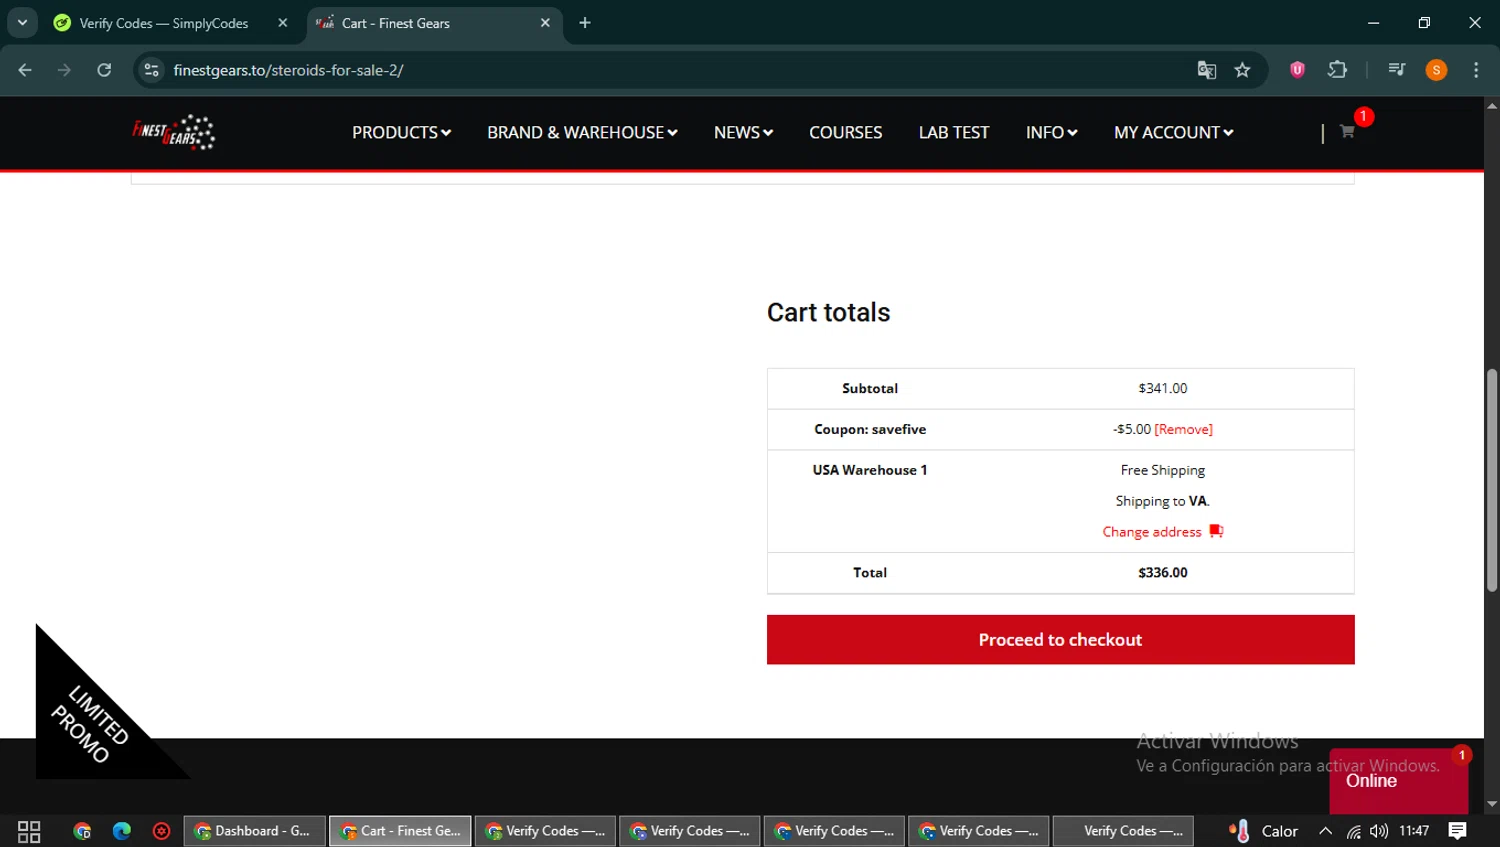The image size is (1500, 847).
Task: Open Microsoft Edge from taskbar
Action: click(122, 831)
